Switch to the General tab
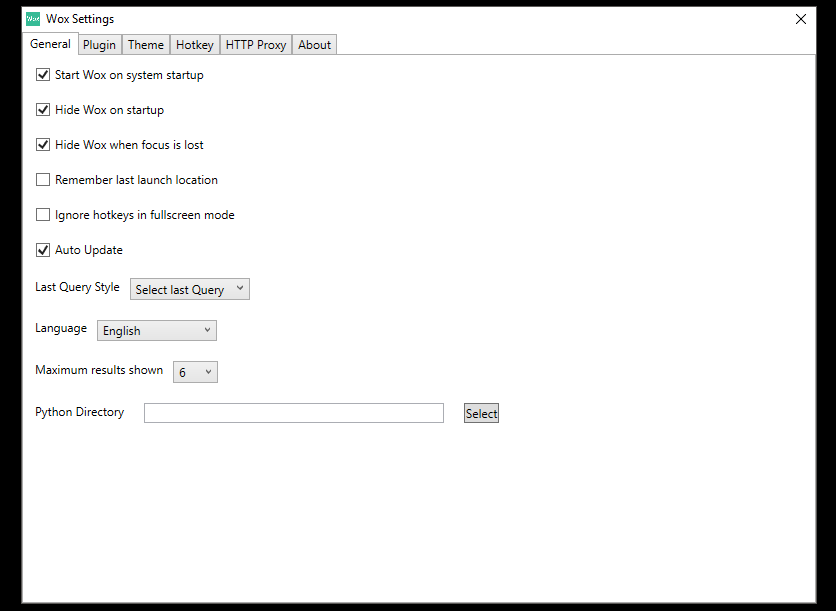 coord(50,44)
